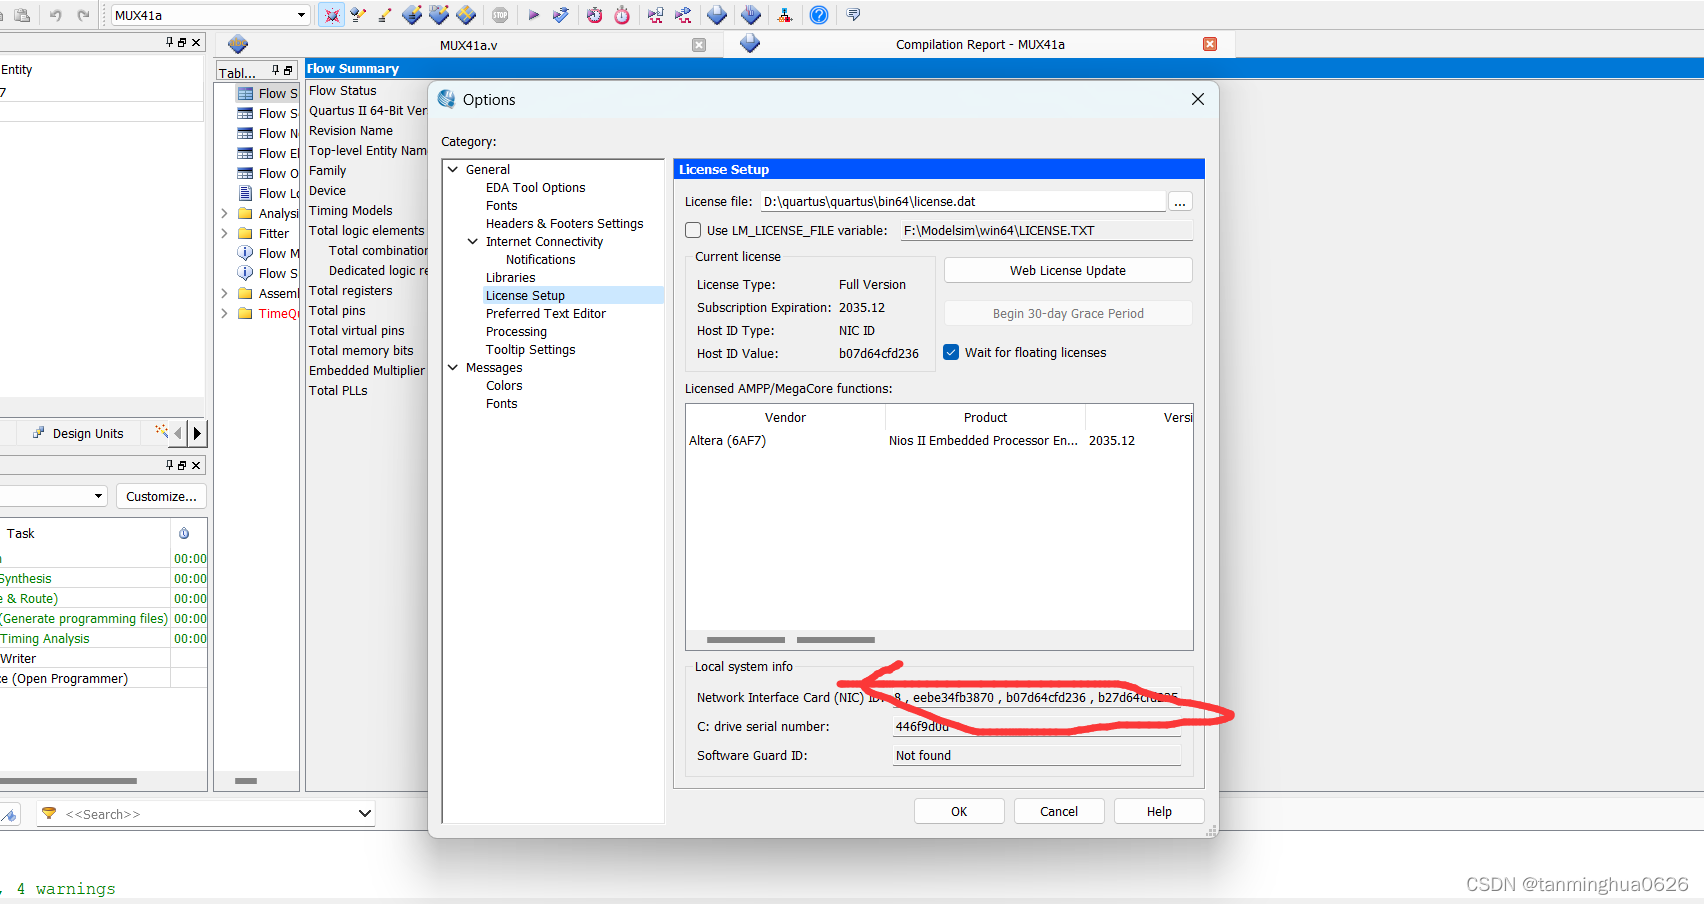
Task: Open the Tasks flow dropdown beside Customize
Action: click(x=98, y=496)
